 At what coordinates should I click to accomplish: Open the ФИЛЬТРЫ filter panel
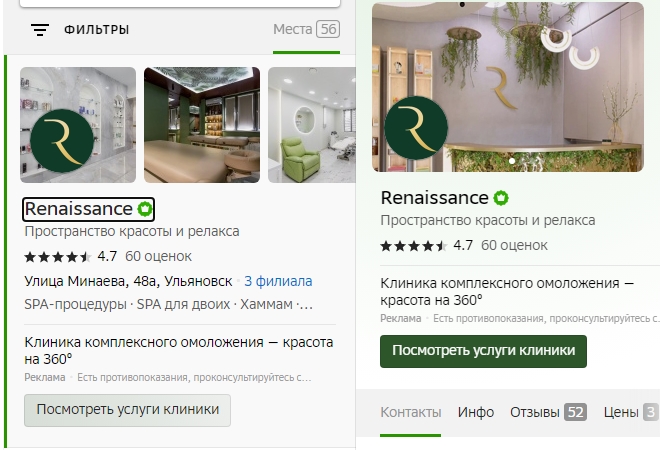96,30
